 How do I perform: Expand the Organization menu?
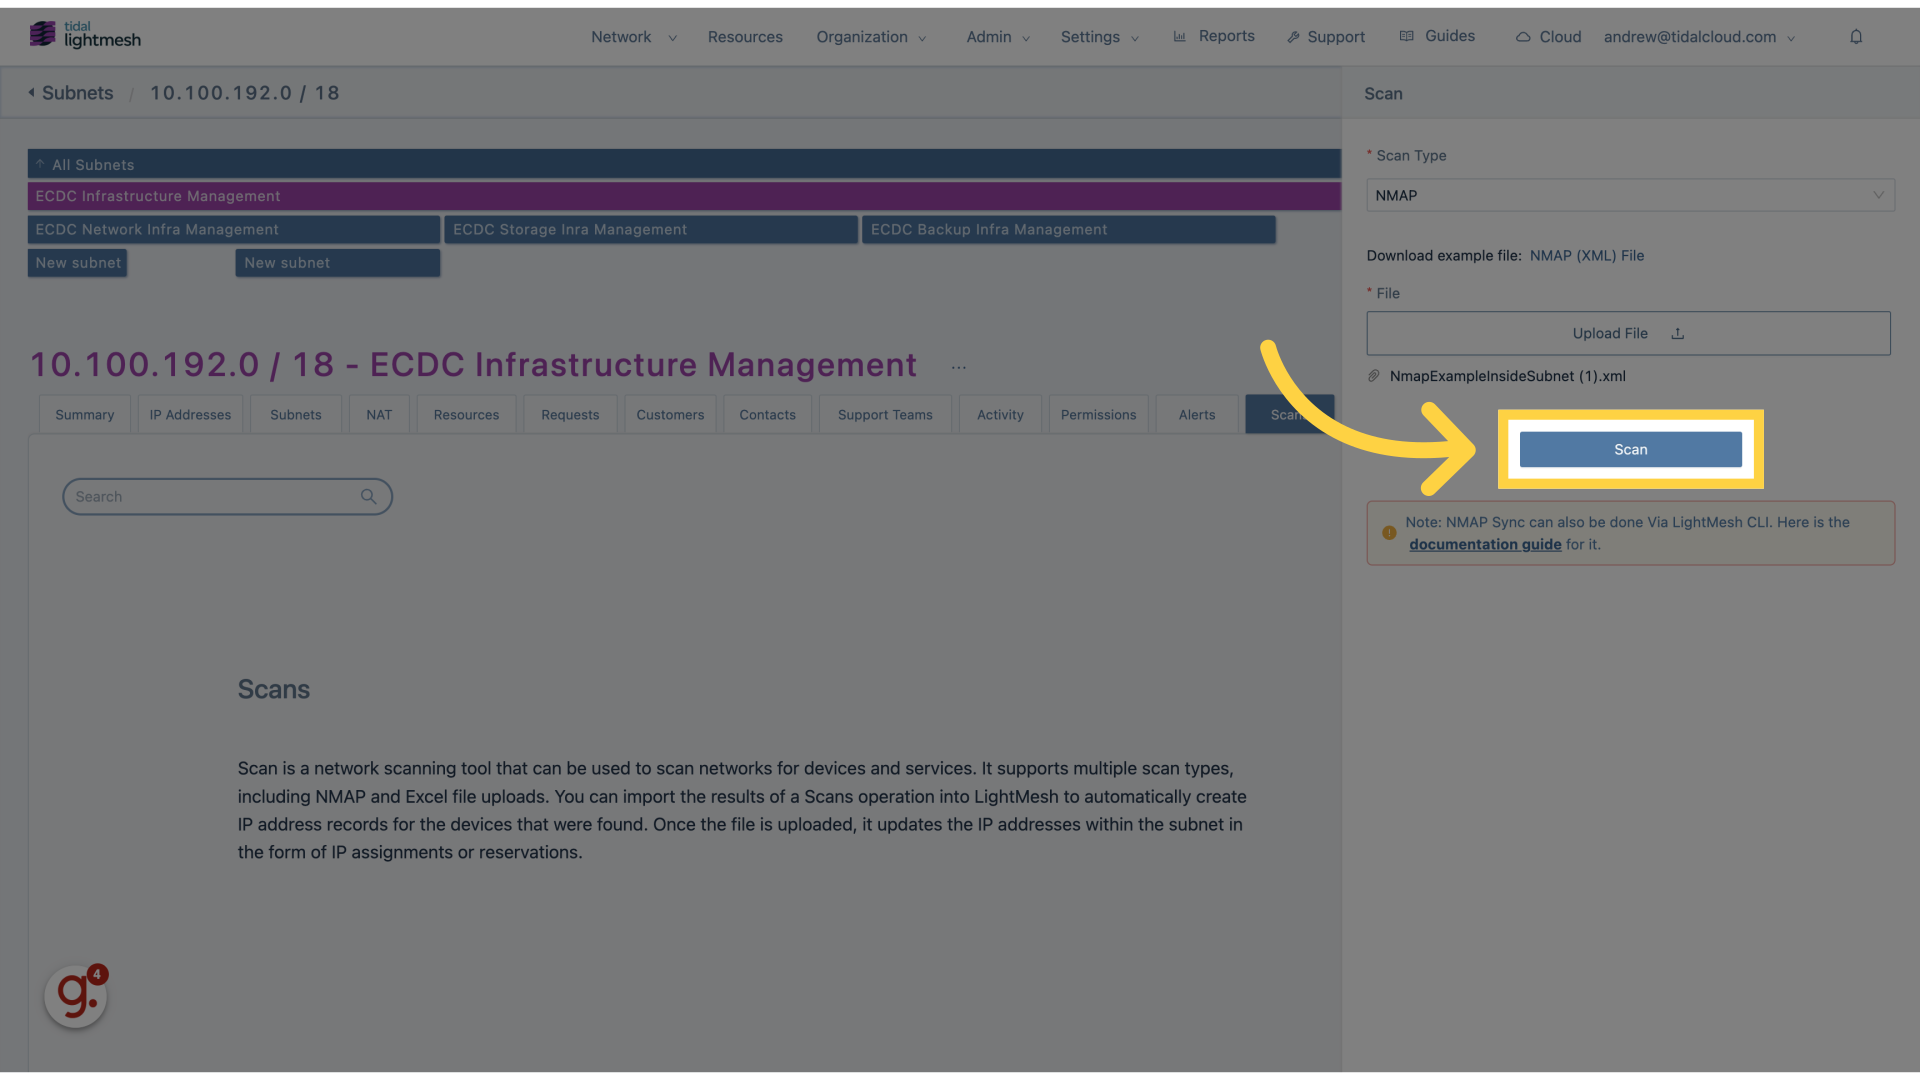[871, 37]
